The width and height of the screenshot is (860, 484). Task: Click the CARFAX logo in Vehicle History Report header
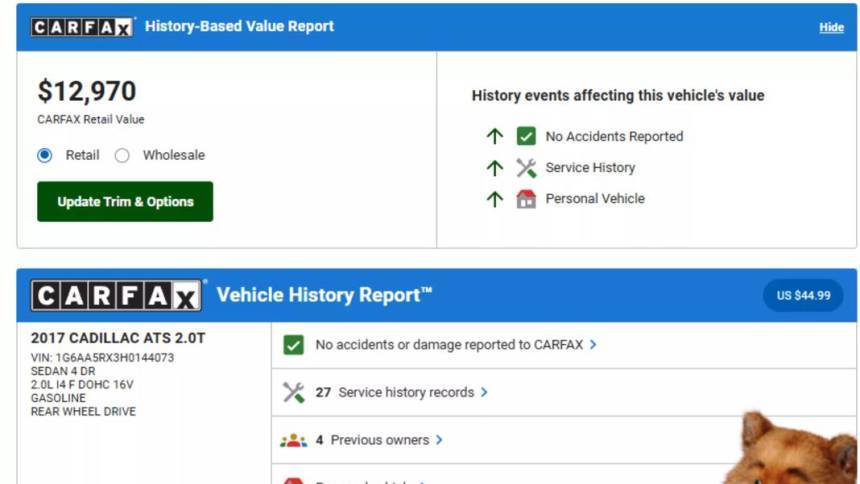click(x=116, y=296)
